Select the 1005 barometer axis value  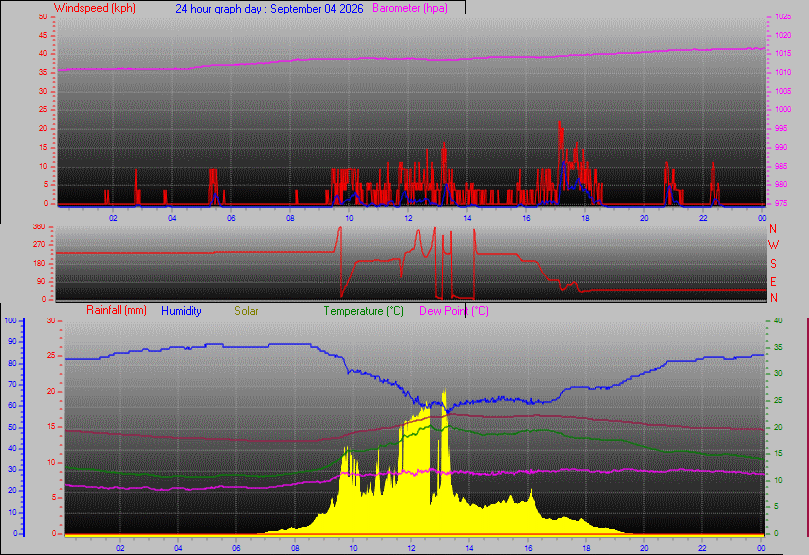point(783,91)
